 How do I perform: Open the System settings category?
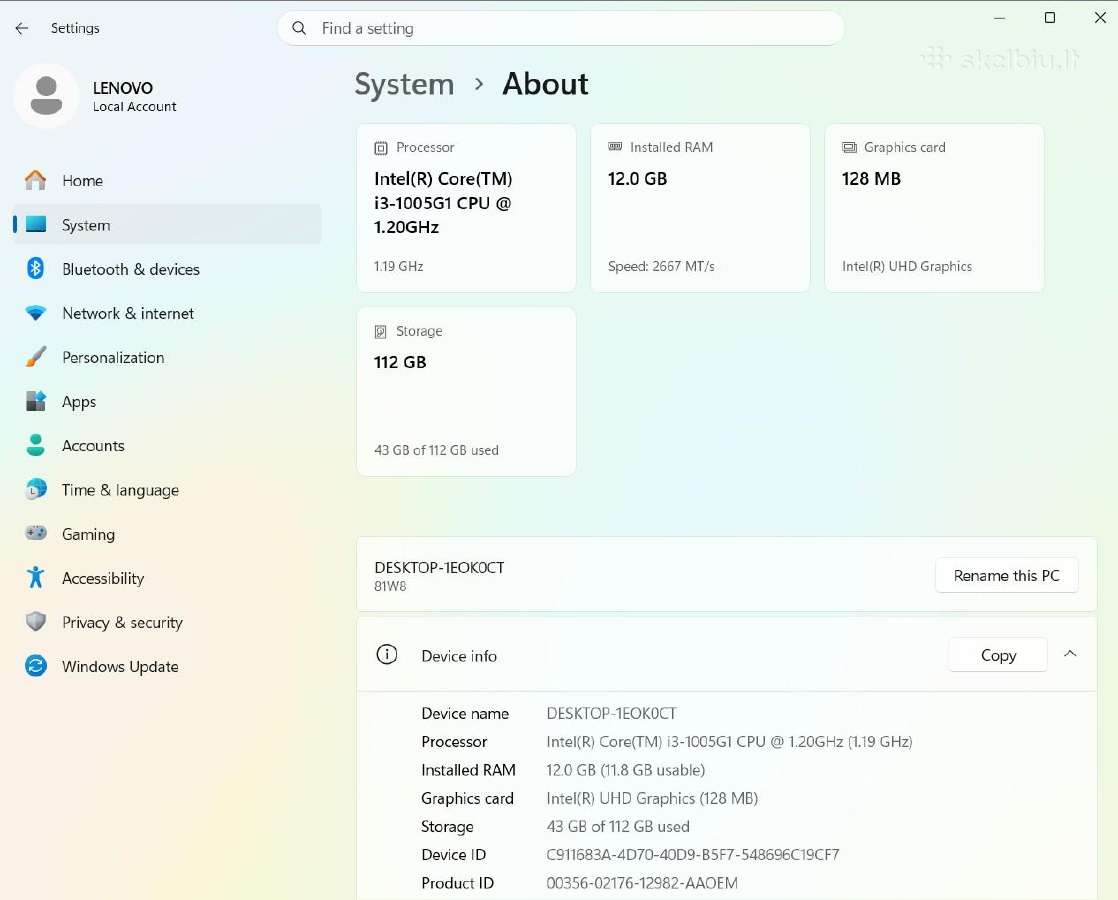pos(167,225)
